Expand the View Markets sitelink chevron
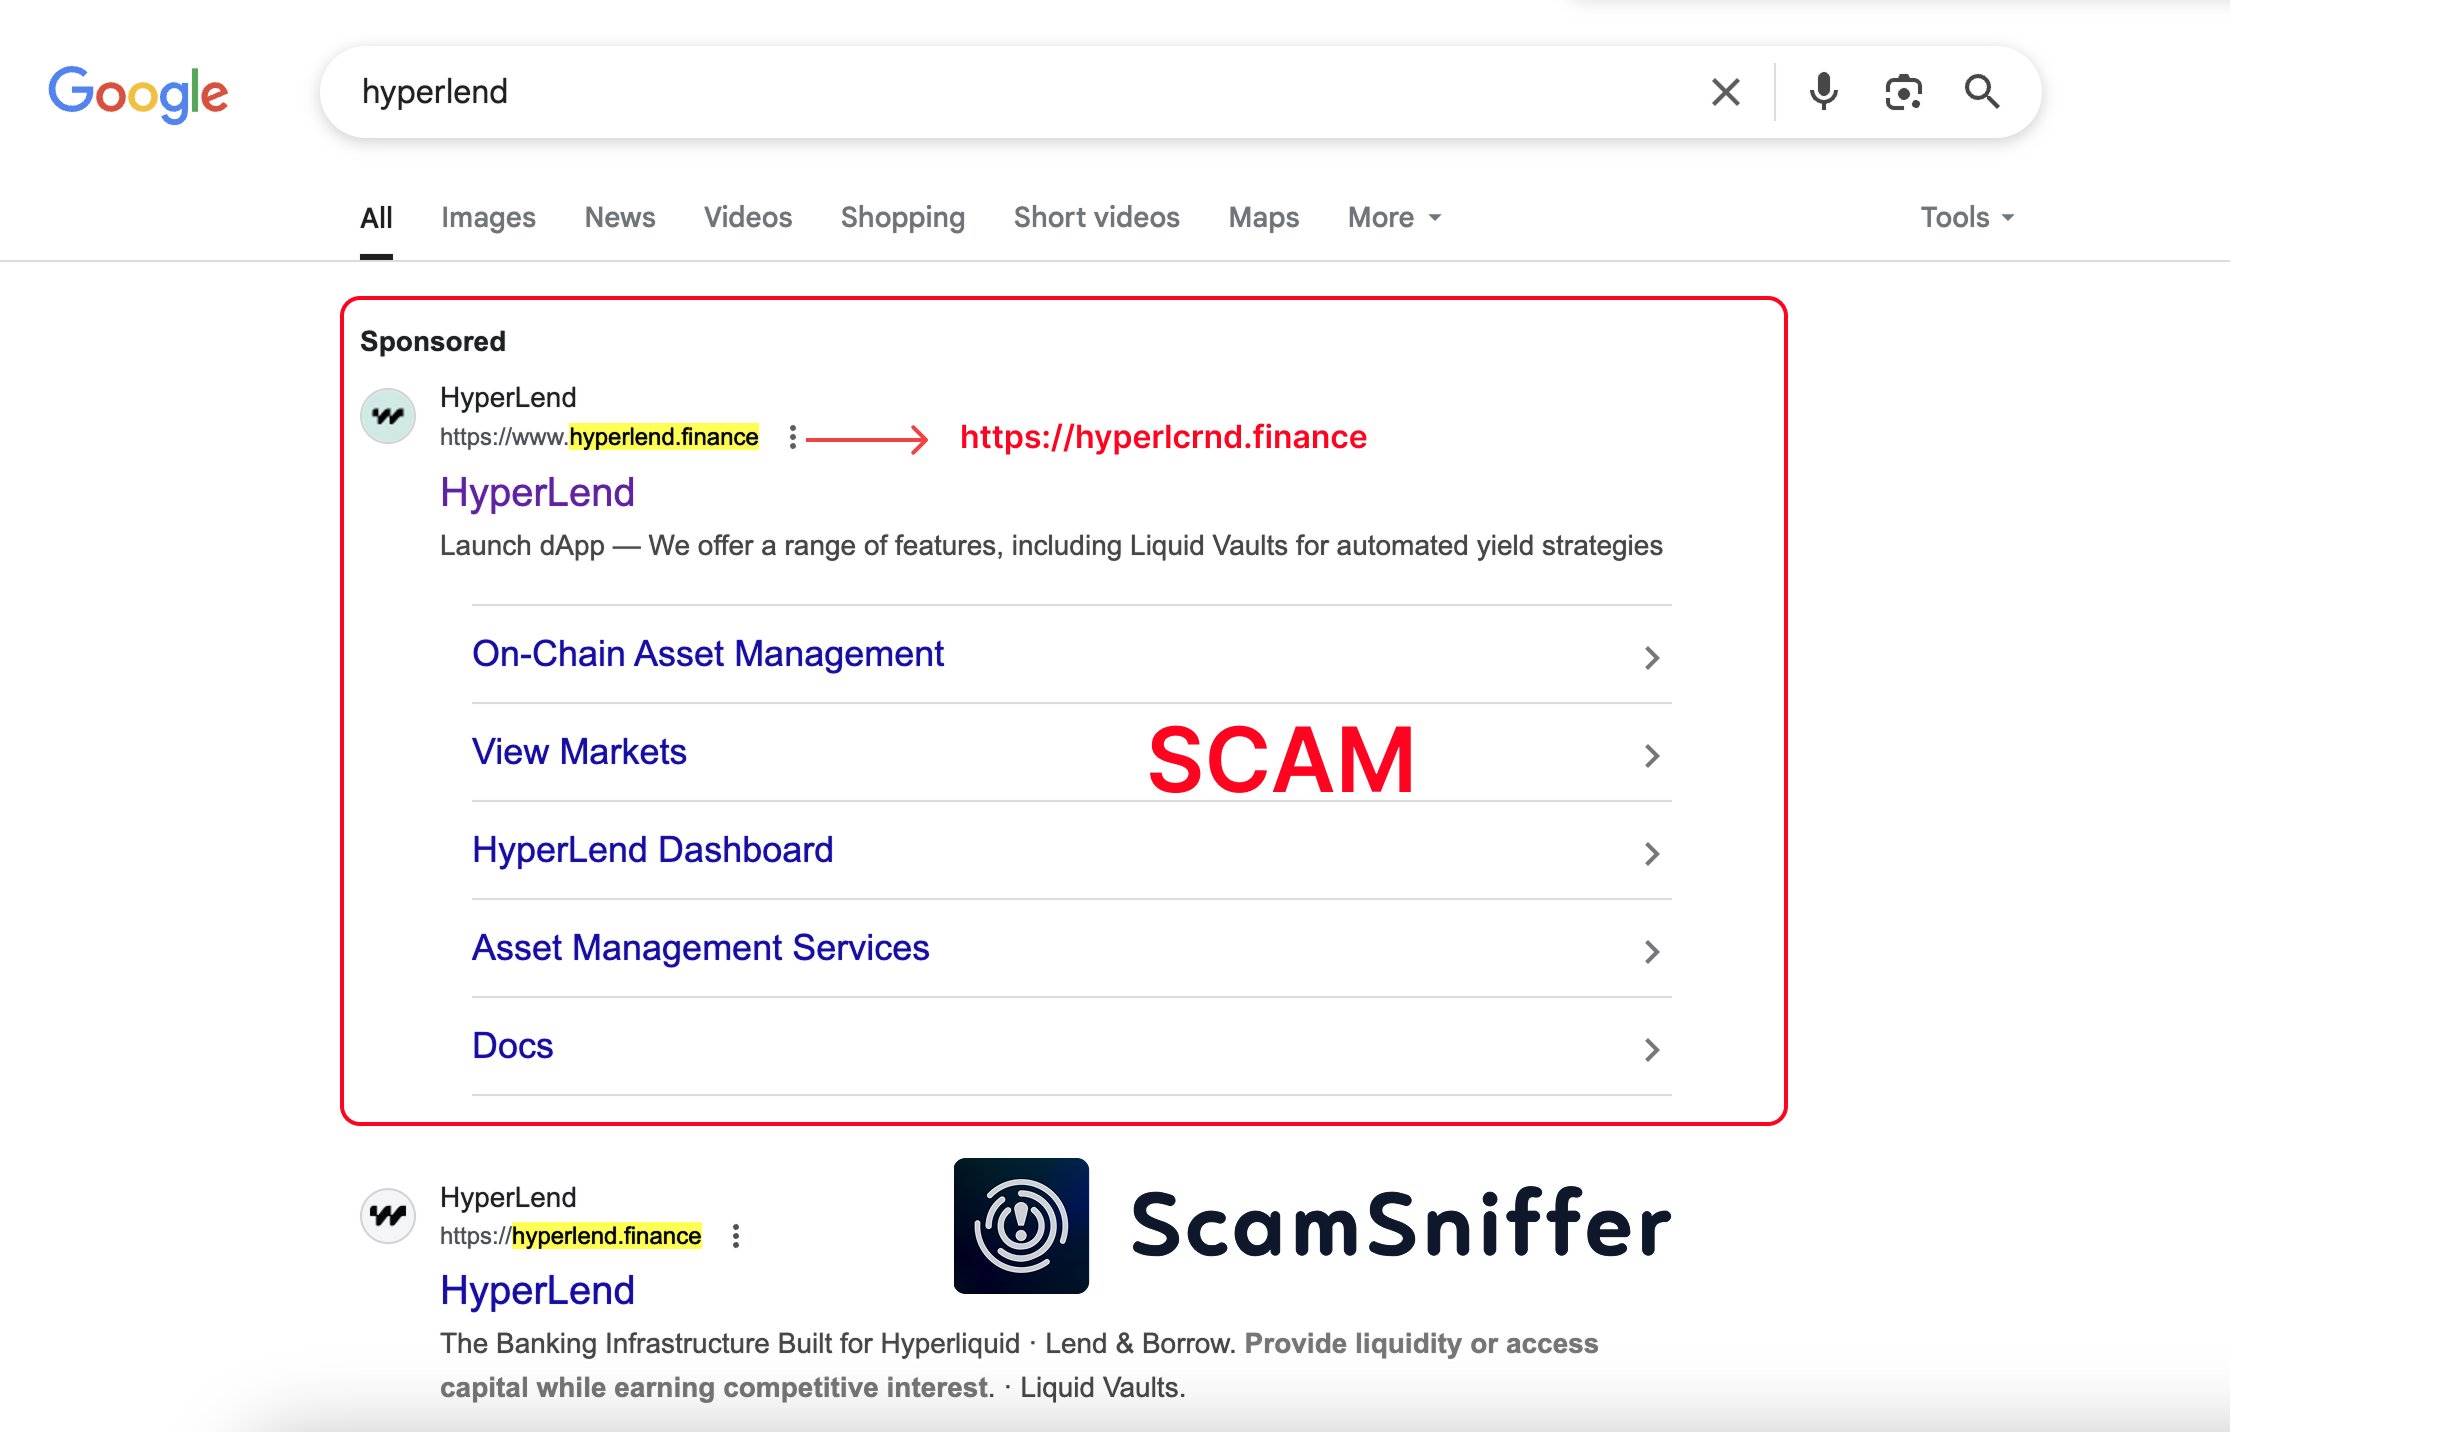Viewport: 2460px width, 1432px height. coord(1652,755)
